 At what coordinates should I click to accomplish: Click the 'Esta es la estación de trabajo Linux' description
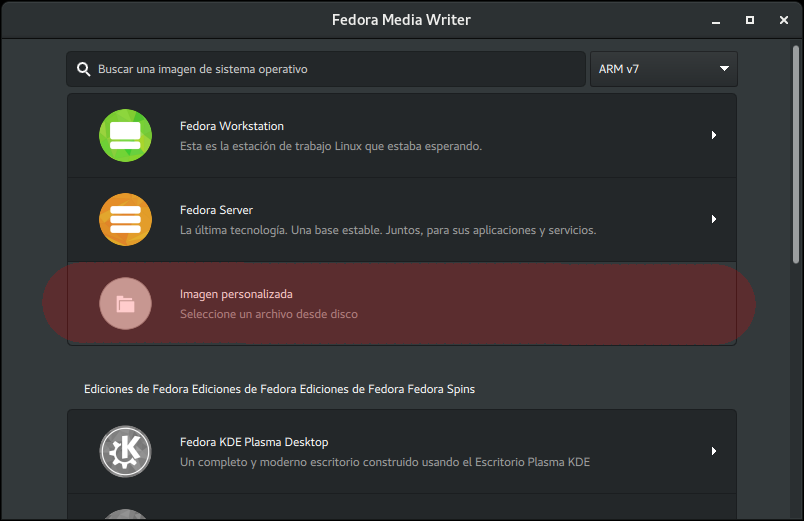tap(331, 146)
